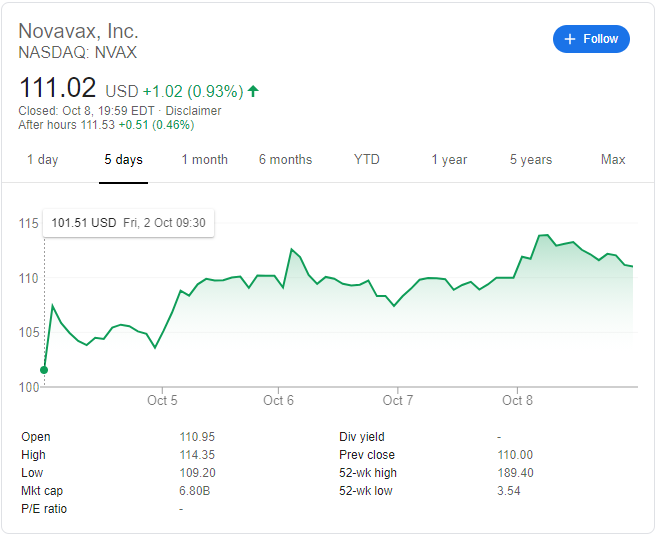Select the 5 days tab

click(123, 160)
